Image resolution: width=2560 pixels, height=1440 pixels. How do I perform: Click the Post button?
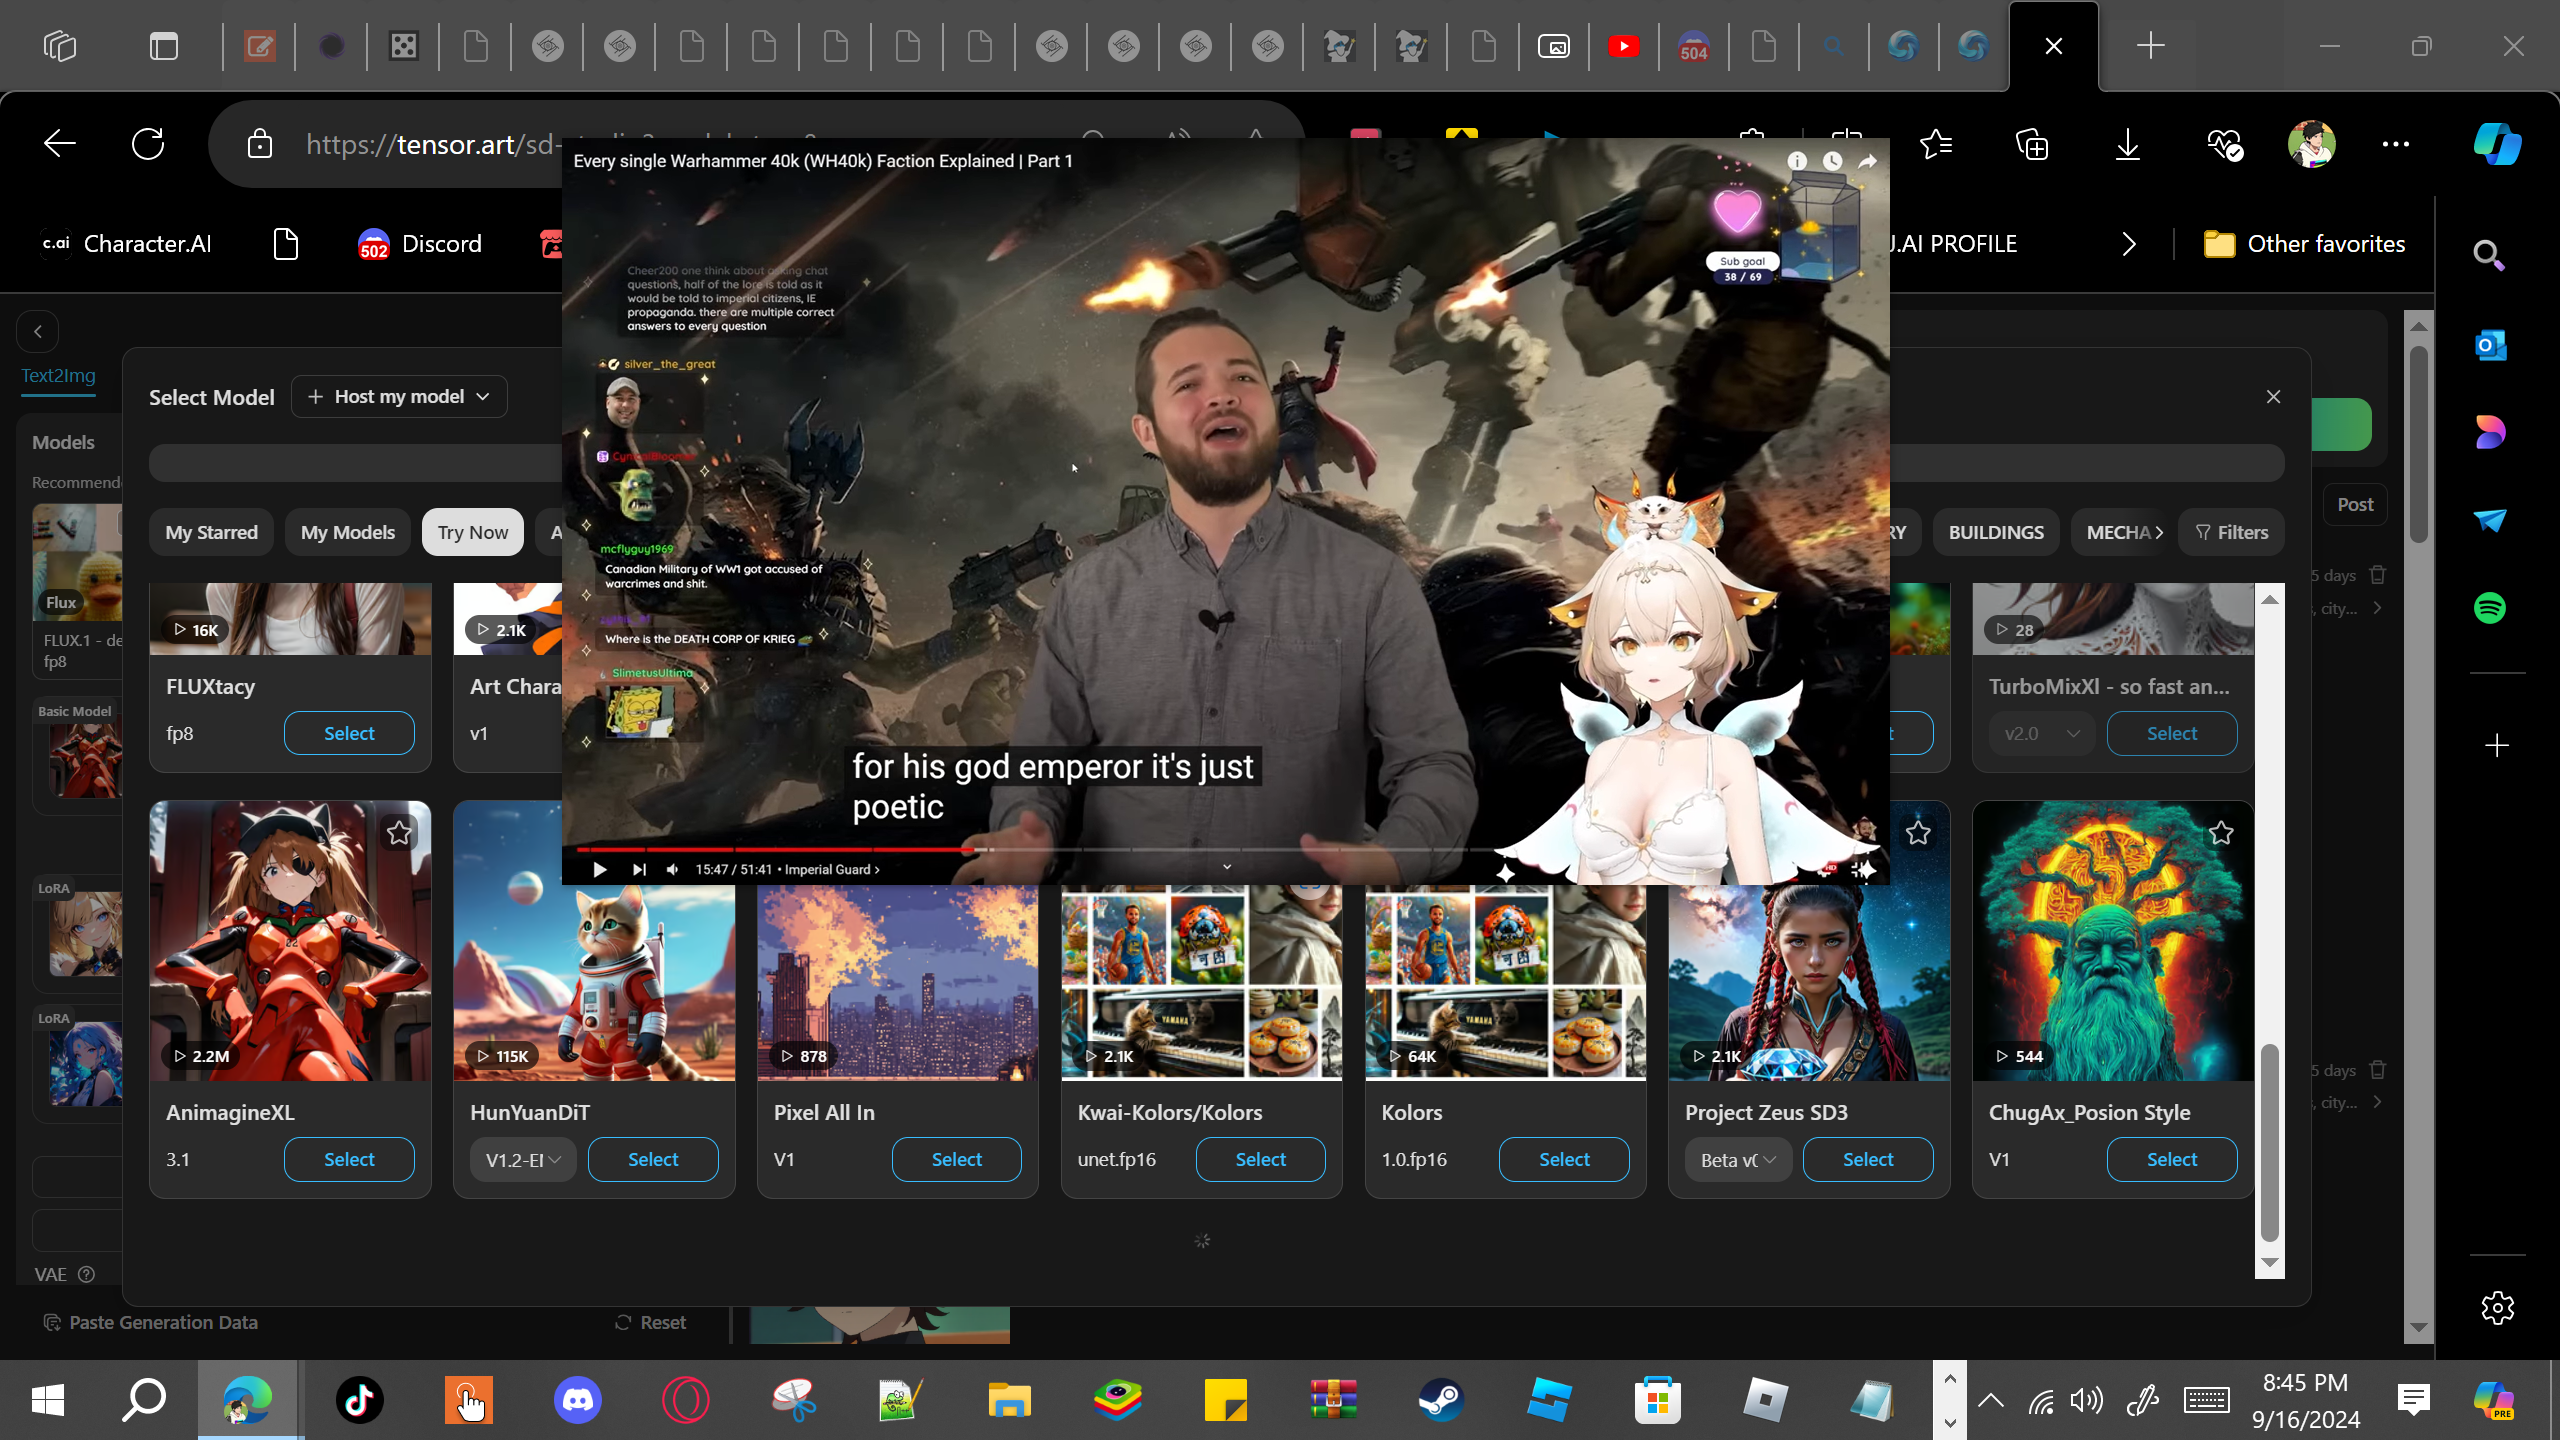point(2355,505)
